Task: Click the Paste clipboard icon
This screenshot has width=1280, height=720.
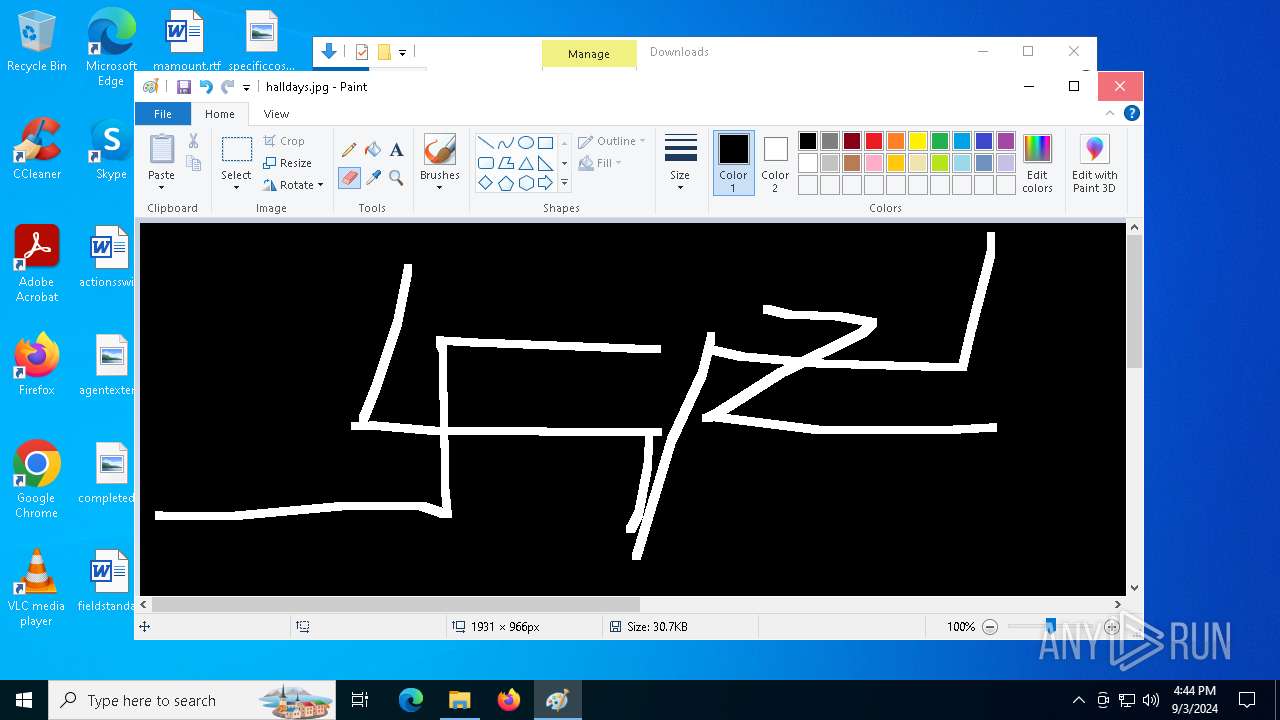Action: tap(161, 149)
